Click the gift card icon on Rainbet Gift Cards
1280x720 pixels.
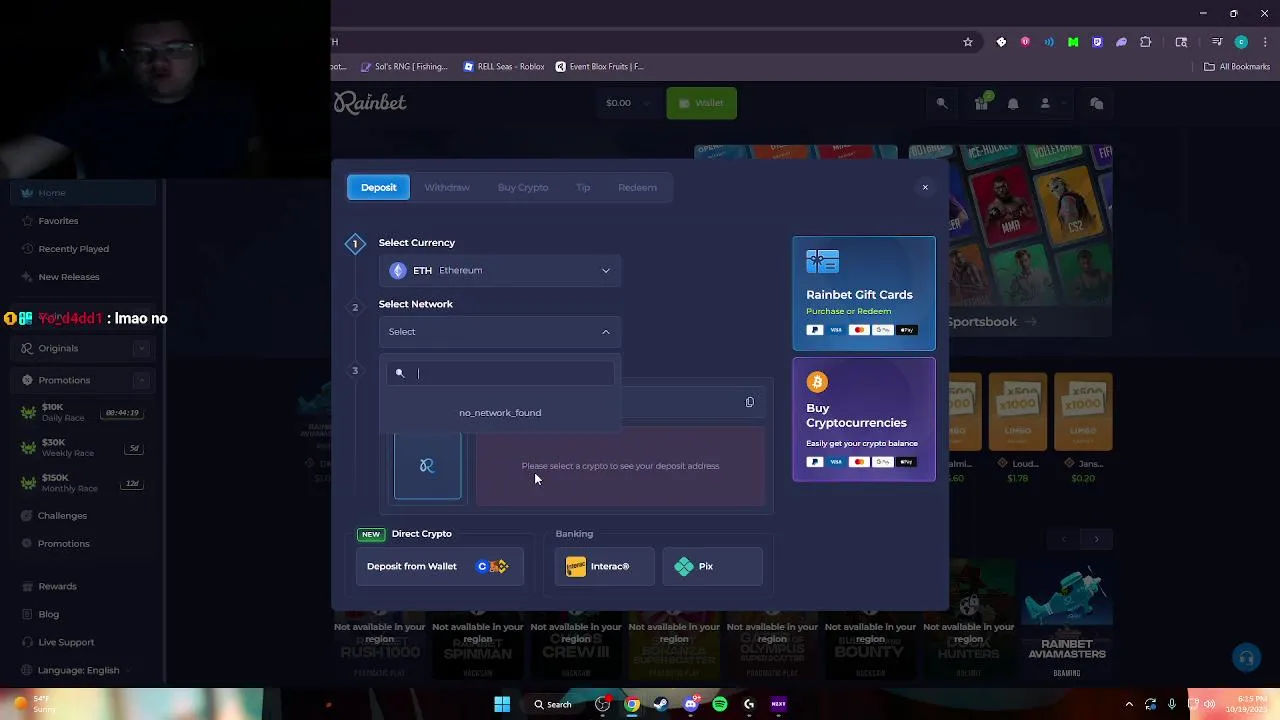pyautogui.click(x=822, y=262)
